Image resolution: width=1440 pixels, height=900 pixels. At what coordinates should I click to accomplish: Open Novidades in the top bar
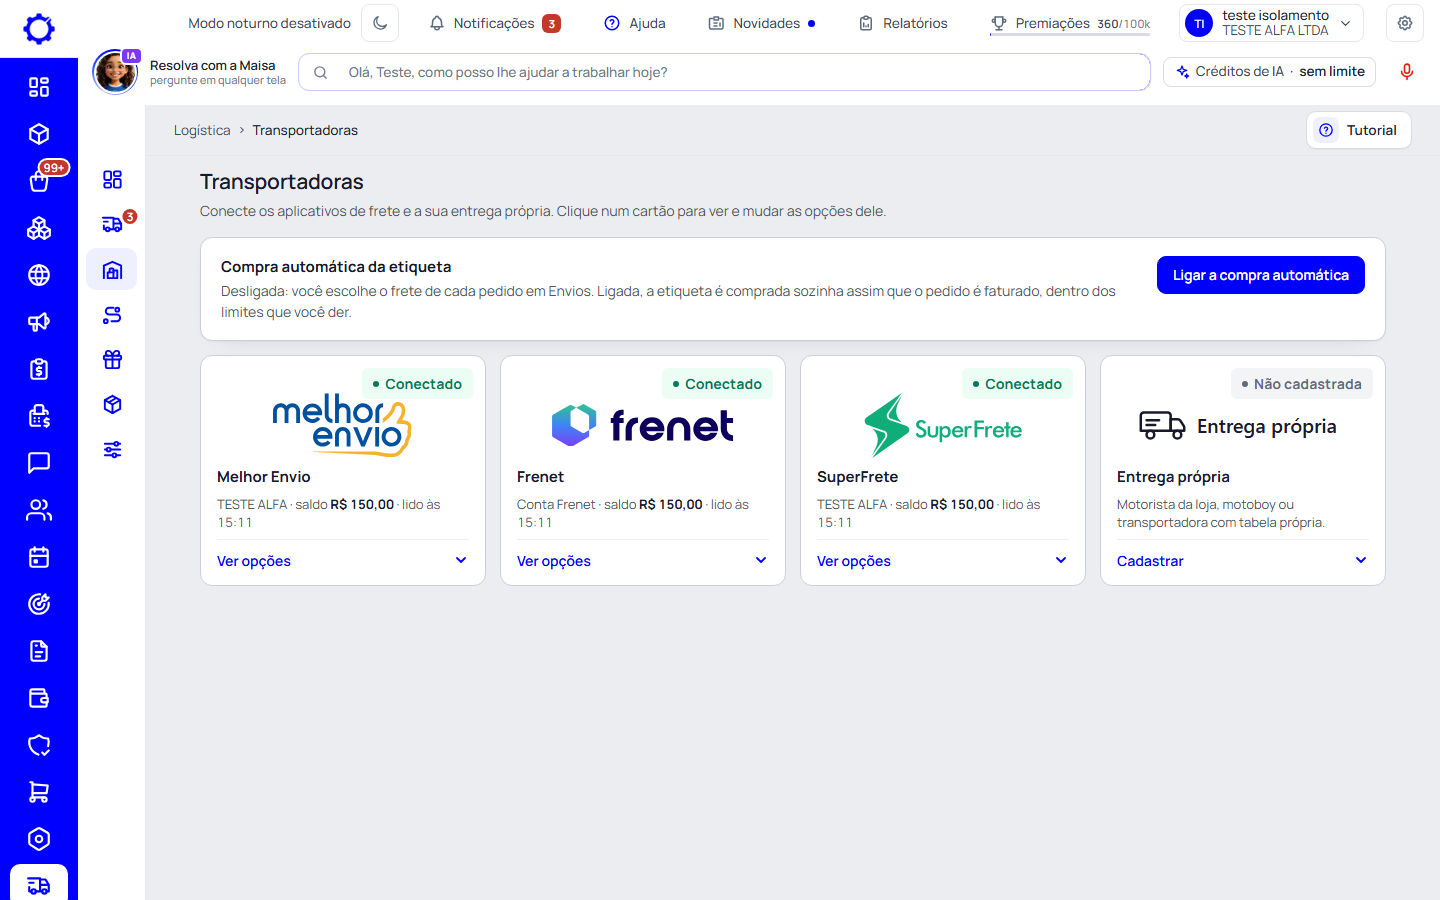click(762, 23)
